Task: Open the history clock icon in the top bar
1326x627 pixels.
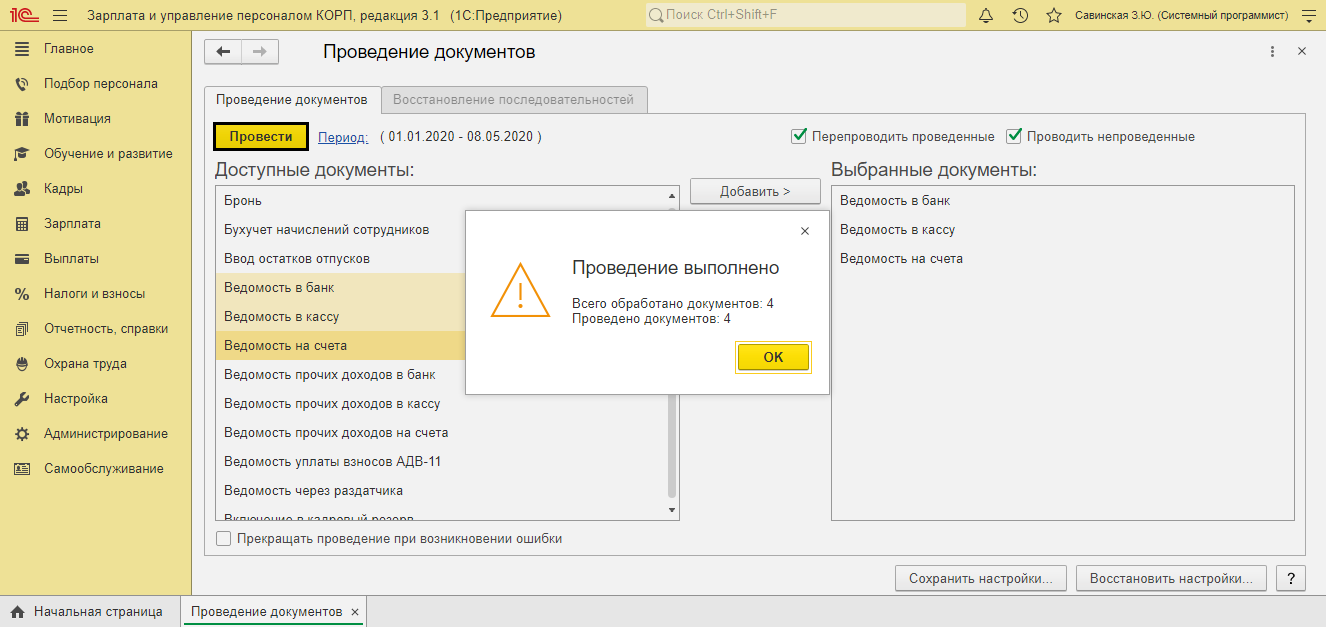Action: (x=1020, y=15)
